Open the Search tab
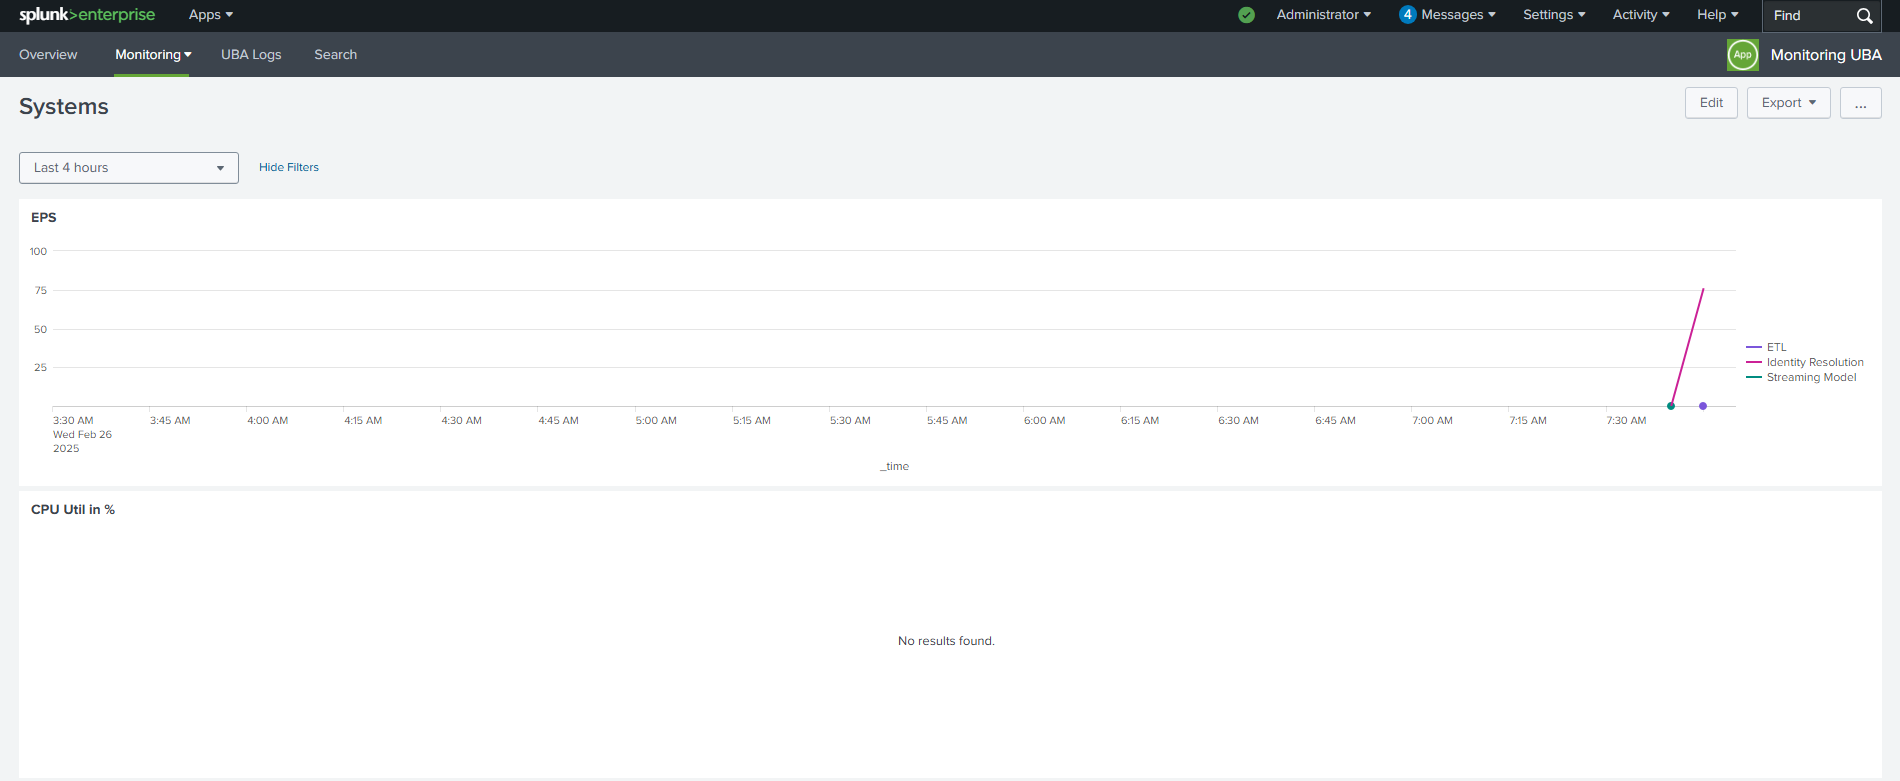 coord(335,55)
